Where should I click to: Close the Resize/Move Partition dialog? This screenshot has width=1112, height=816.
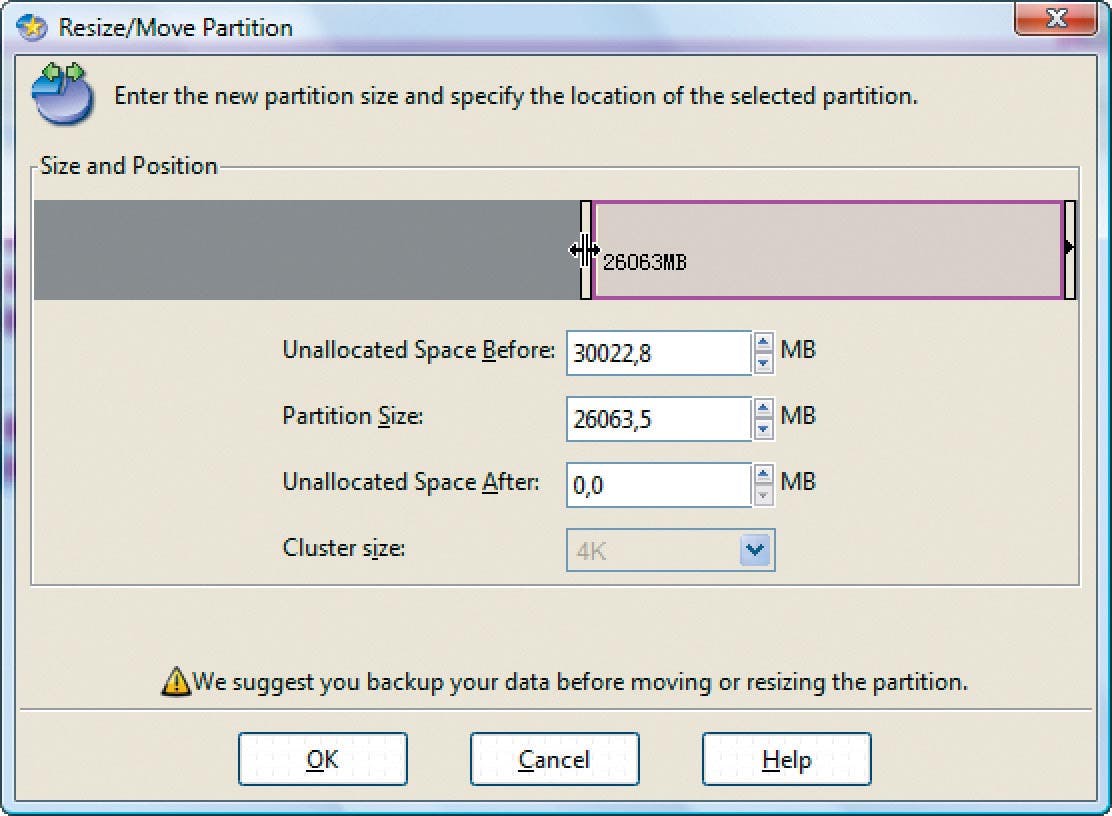point(1056,20)
